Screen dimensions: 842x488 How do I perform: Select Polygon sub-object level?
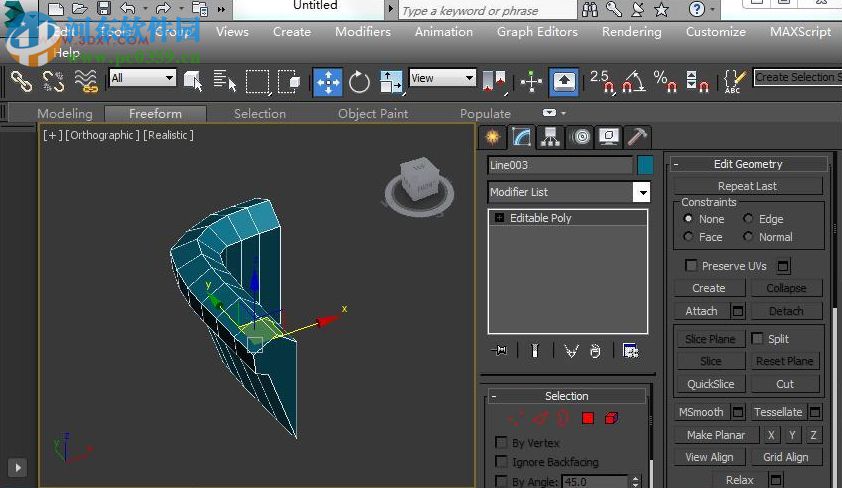[588, 418]
